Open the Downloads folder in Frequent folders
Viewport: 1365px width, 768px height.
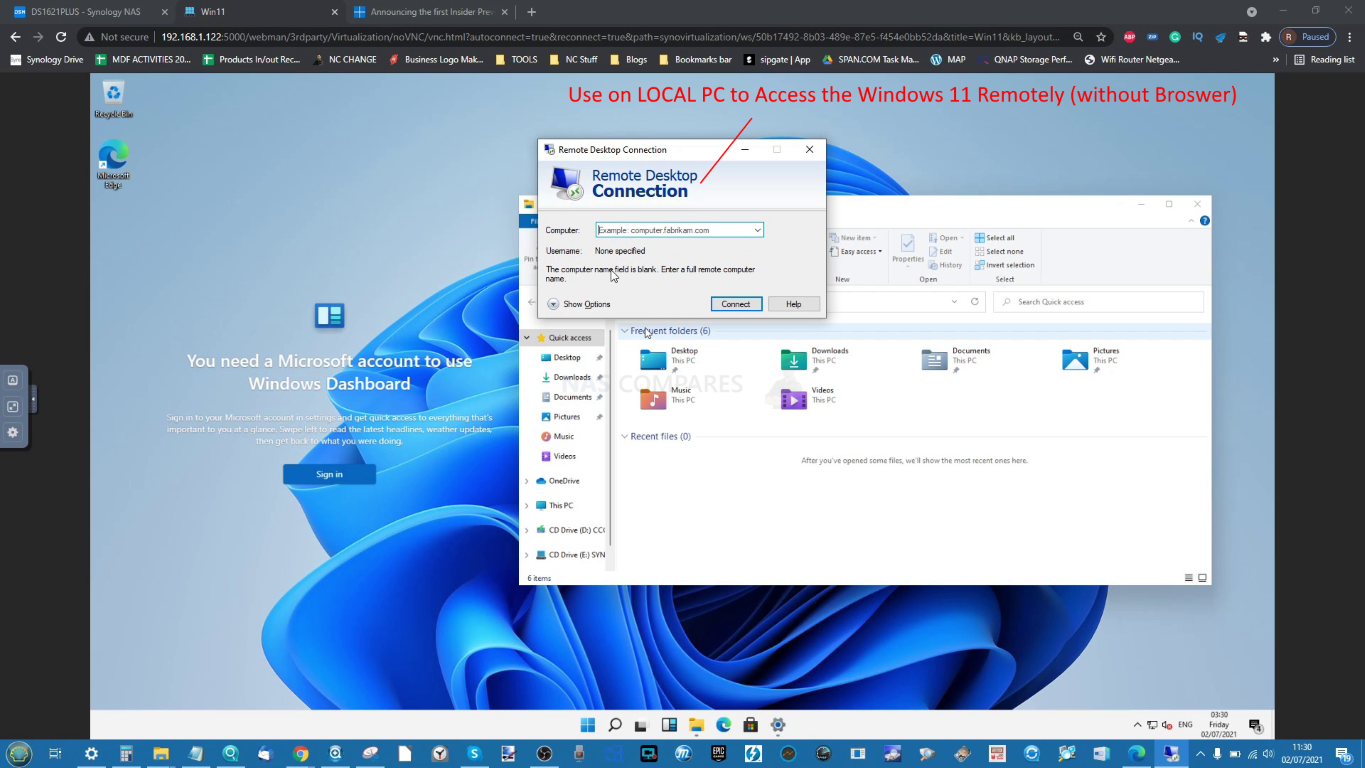[815, 359]
